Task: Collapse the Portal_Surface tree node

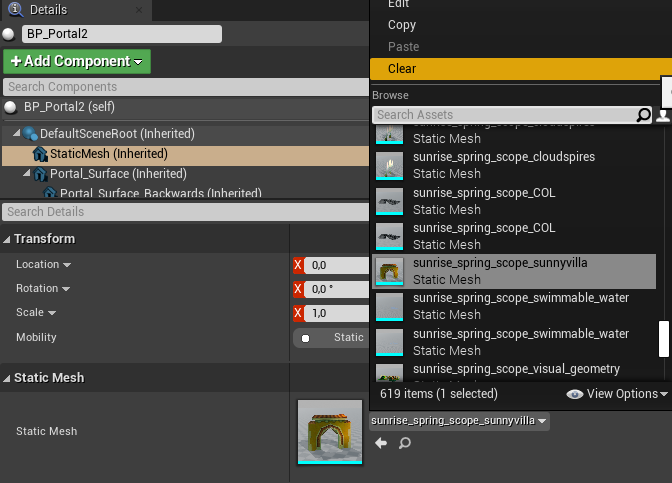Action: point(27,173)
